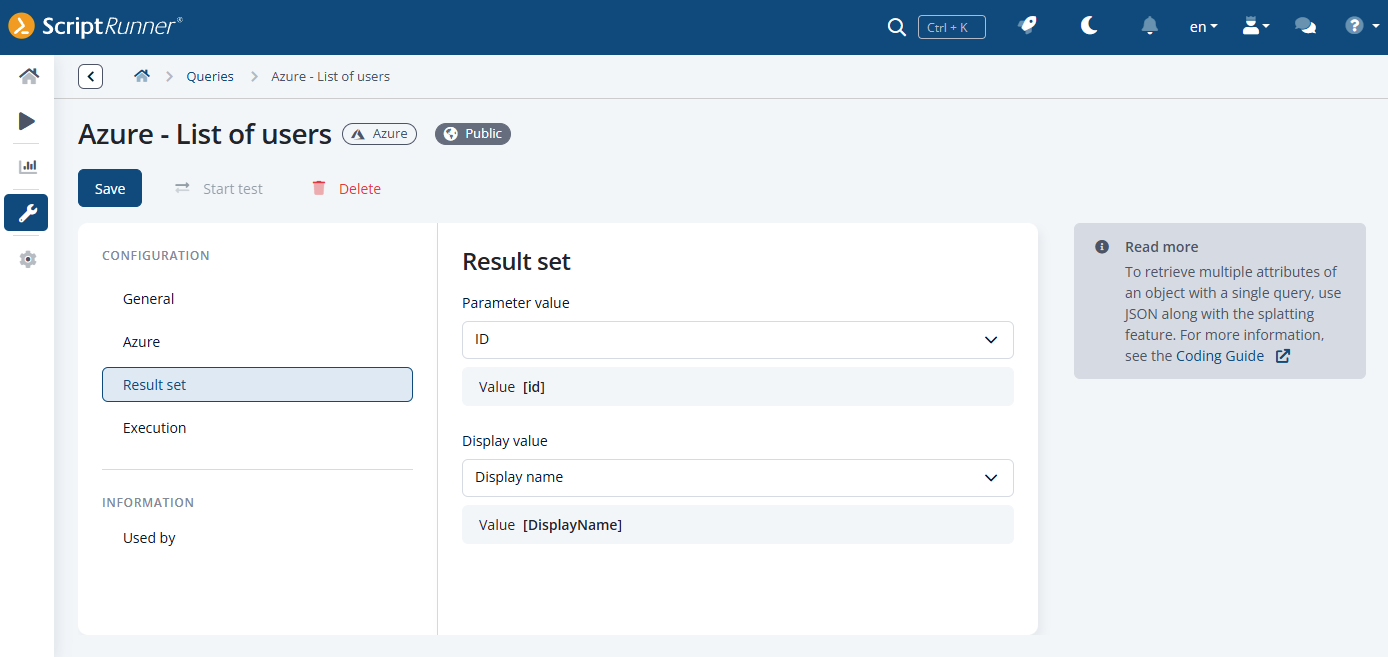This screenshot has width=1388, height=657.
Task: Save the query
Action: (x=110, y=188)
